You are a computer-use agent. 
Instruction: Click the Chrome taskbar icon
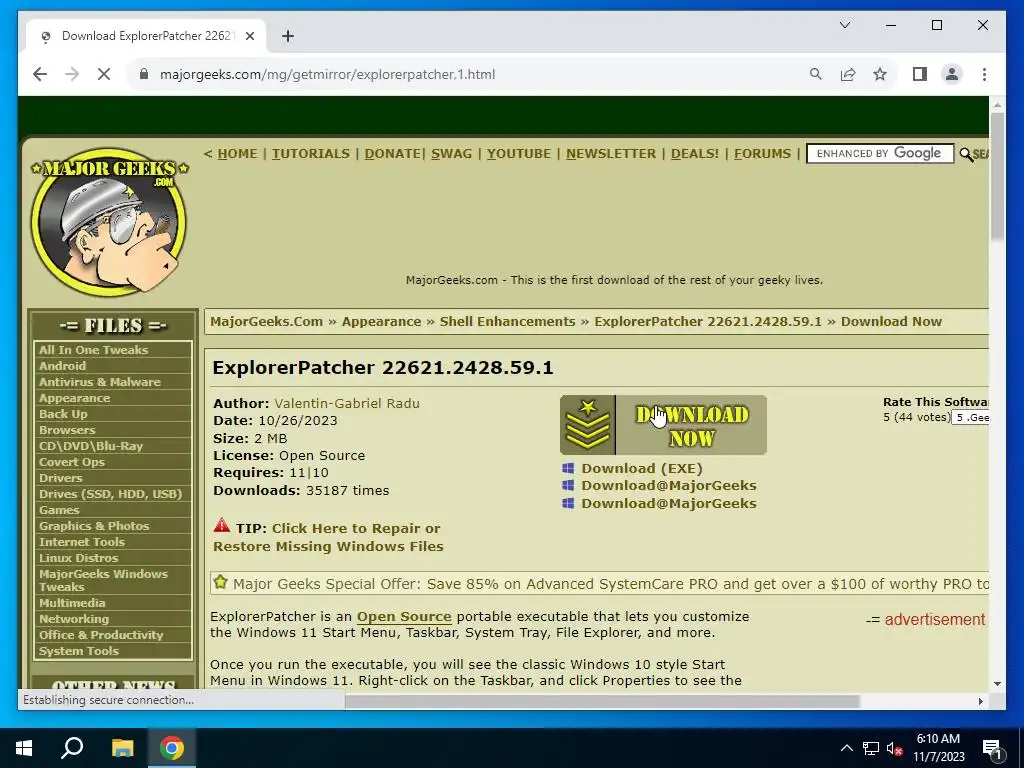click(x=172, y=748)
